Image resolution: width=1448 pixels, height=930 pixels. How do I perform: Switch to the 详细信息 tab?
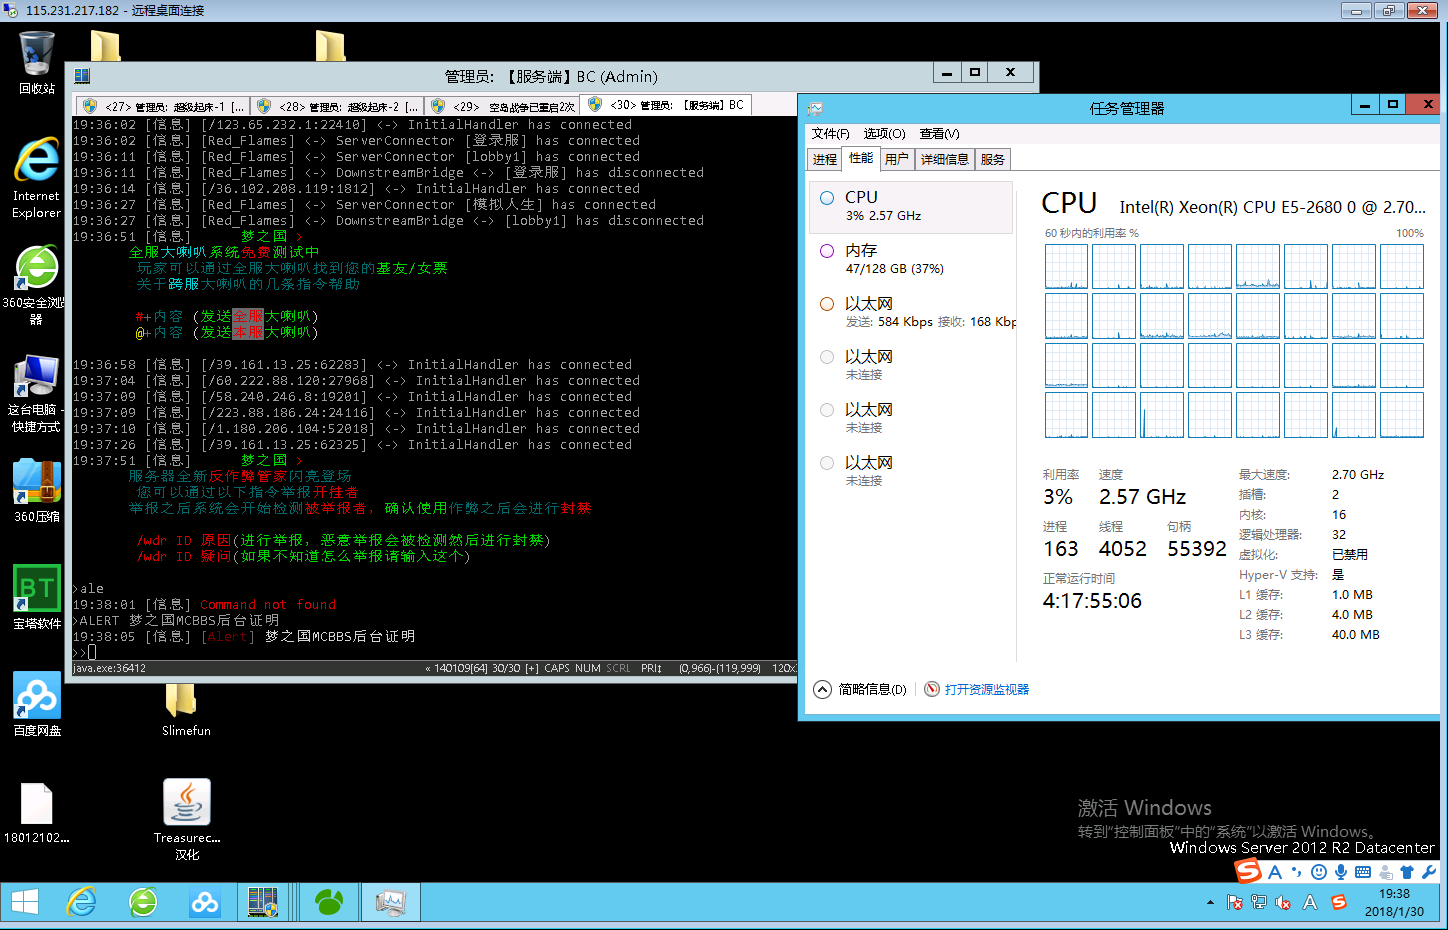[x=944, y=160]
